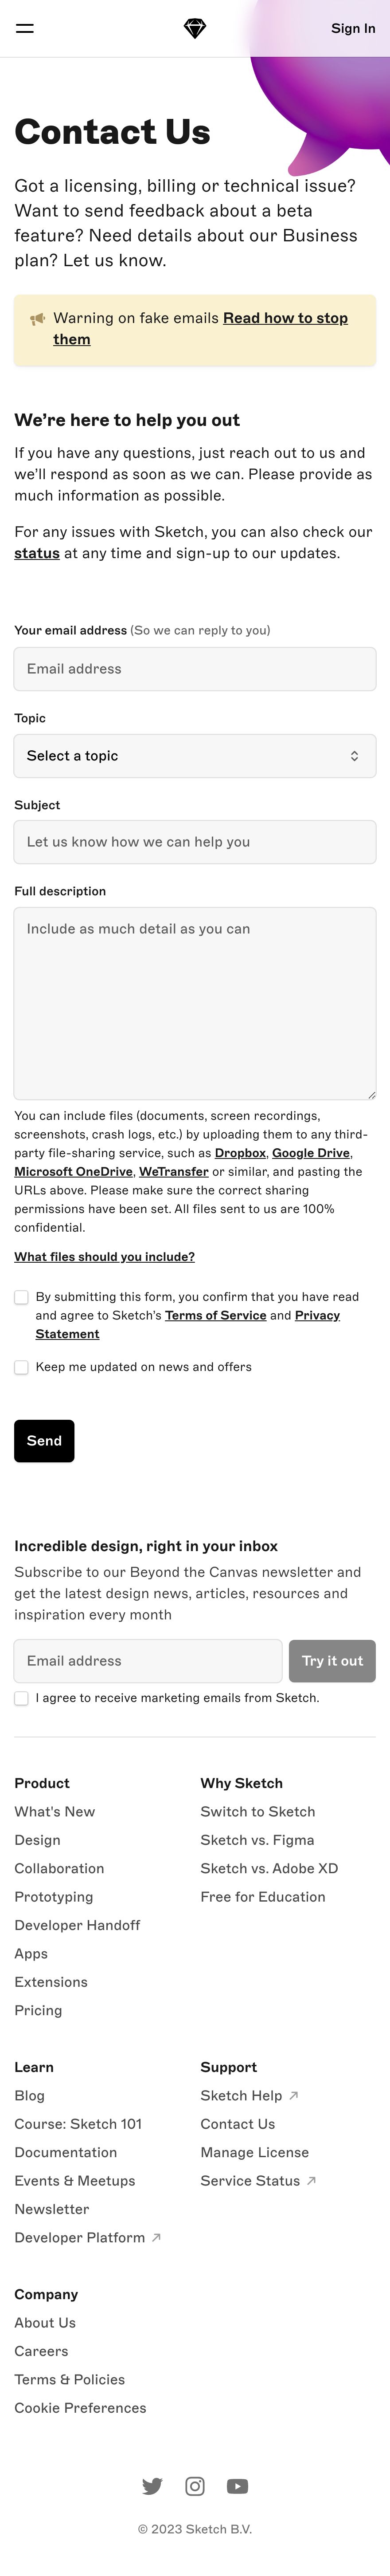Open the Instagram social icon

click(195, 2486)
